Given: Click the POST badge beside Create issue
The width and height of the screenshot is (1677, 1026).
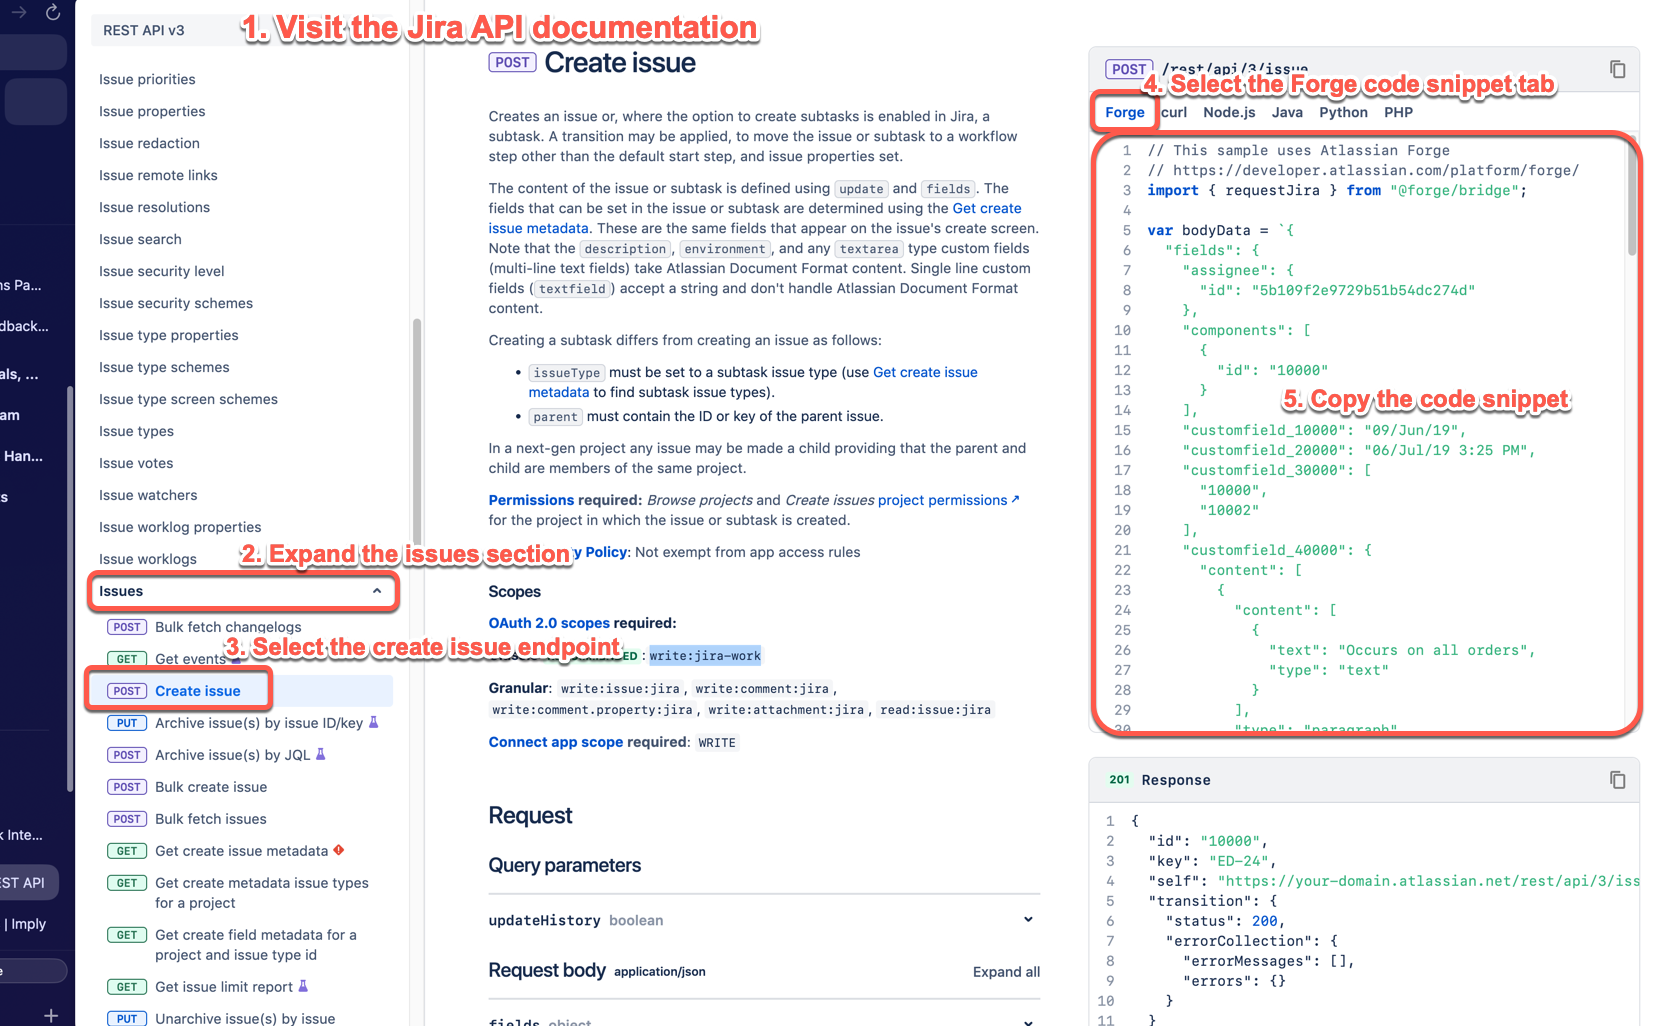Looking at the screenshot, I should pyautogui.click(x=127, y=690).
